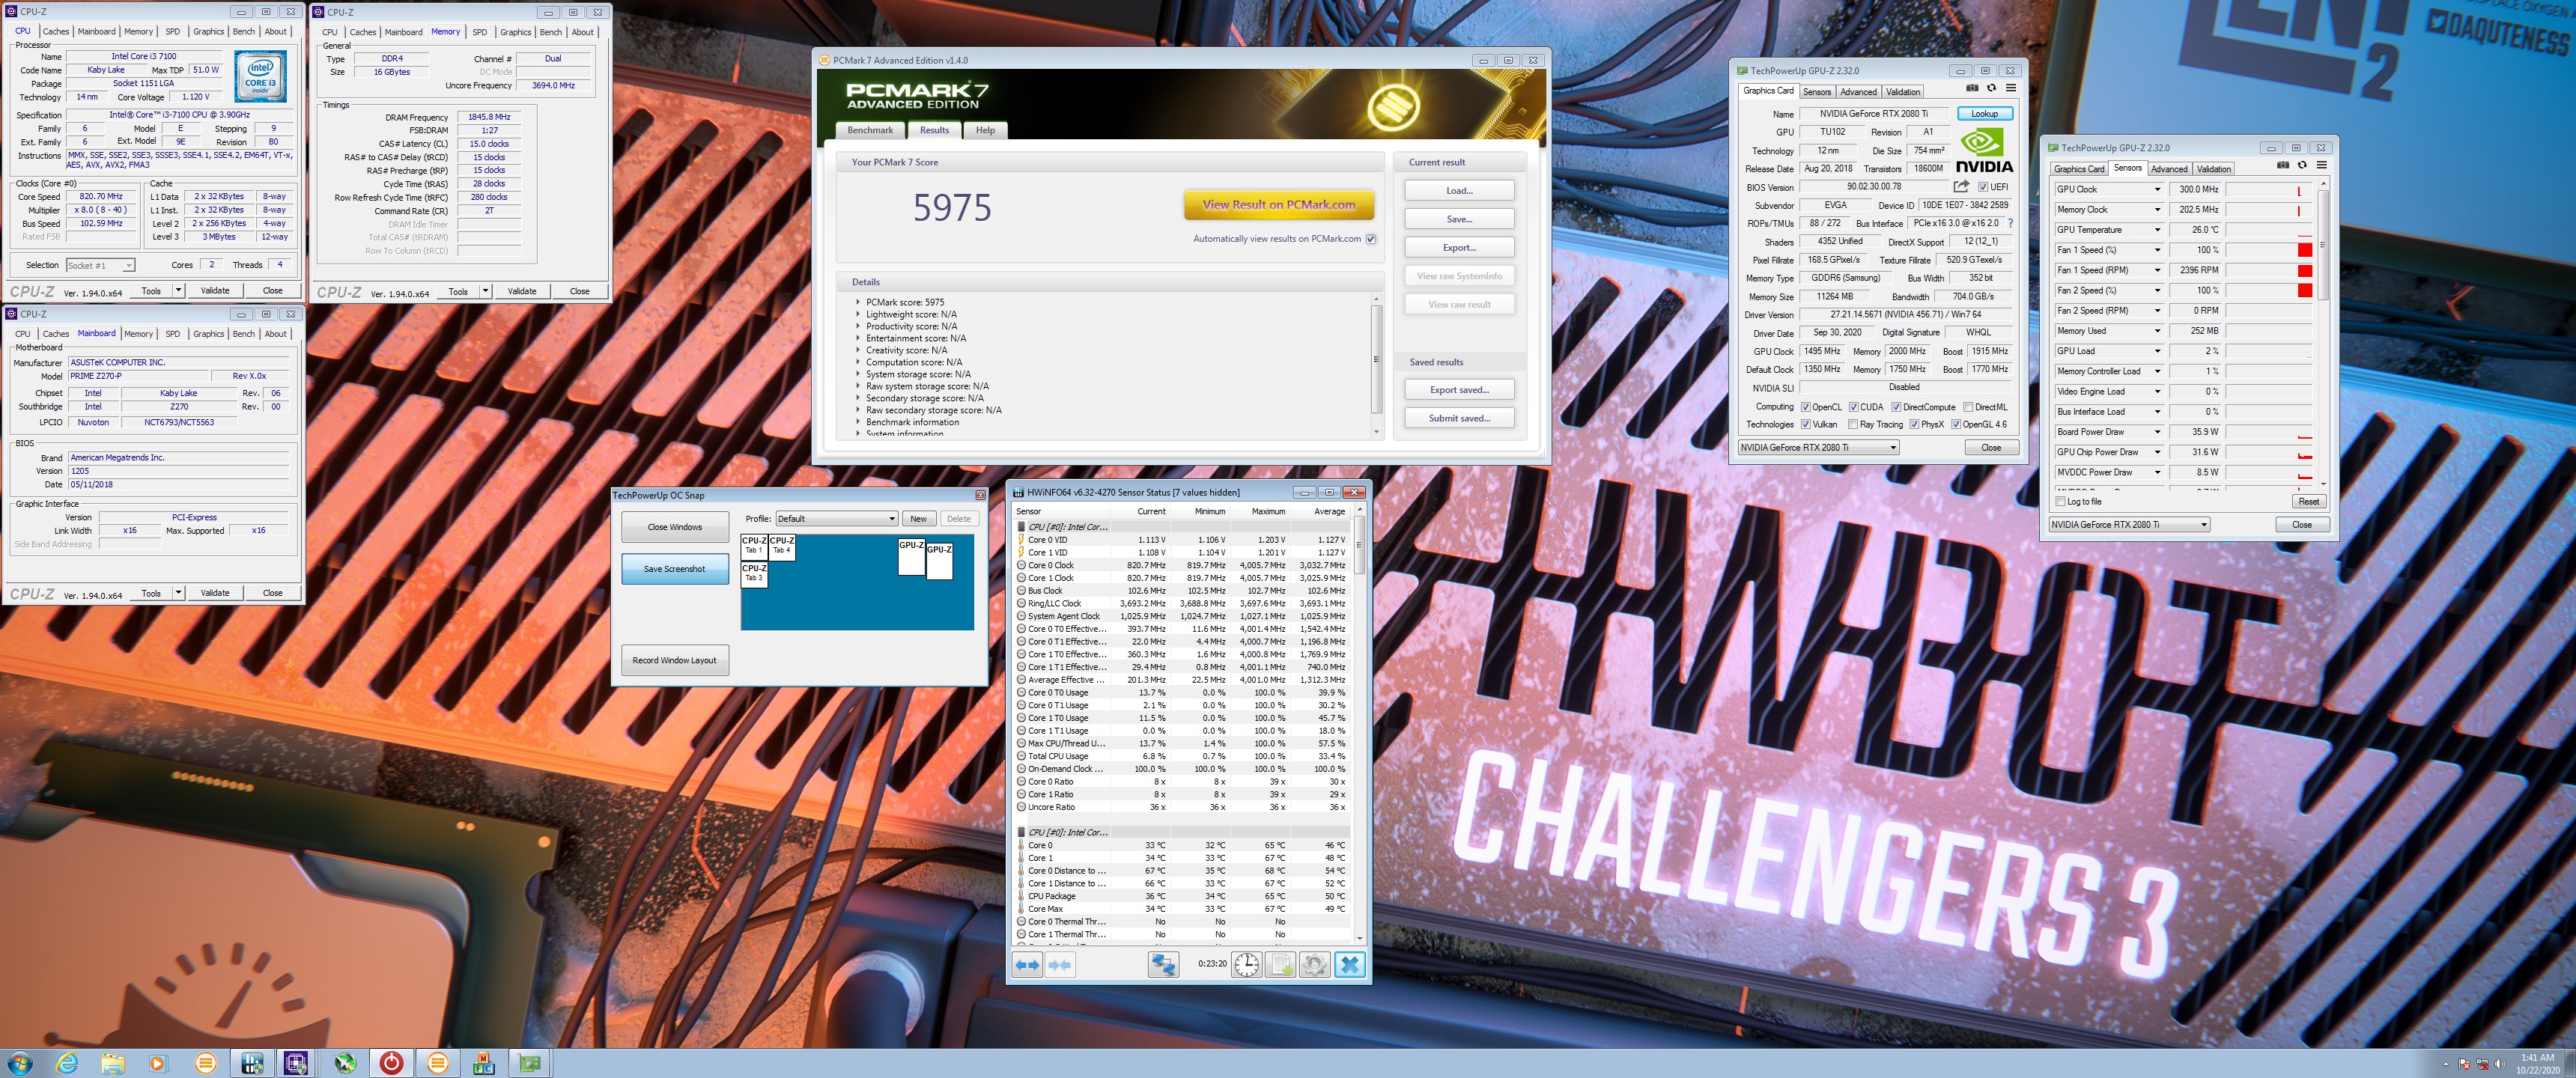Open Windows Media Player taskbar icon

click(x=158, y=1063)
